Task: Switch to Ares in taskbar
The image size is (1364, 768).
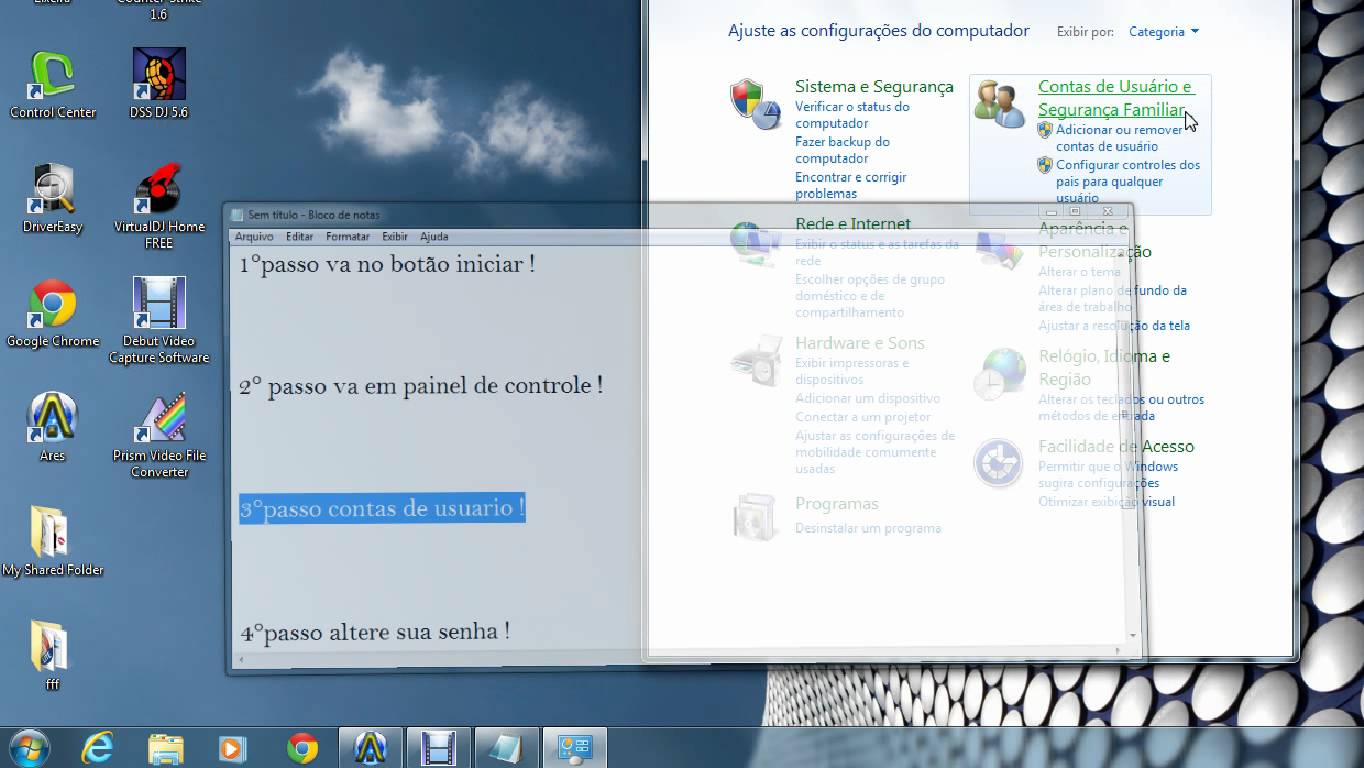Action: click(371, 748)
